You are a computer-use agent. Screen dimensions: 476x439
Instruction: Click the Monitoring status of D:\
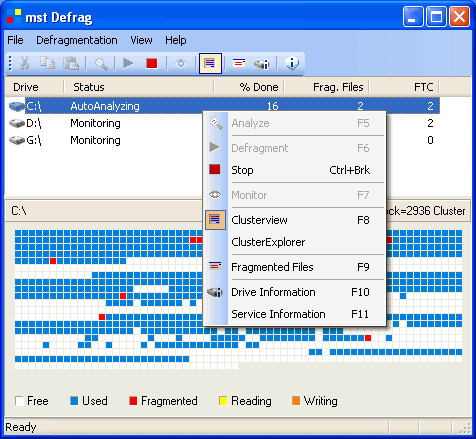(95, 123)
